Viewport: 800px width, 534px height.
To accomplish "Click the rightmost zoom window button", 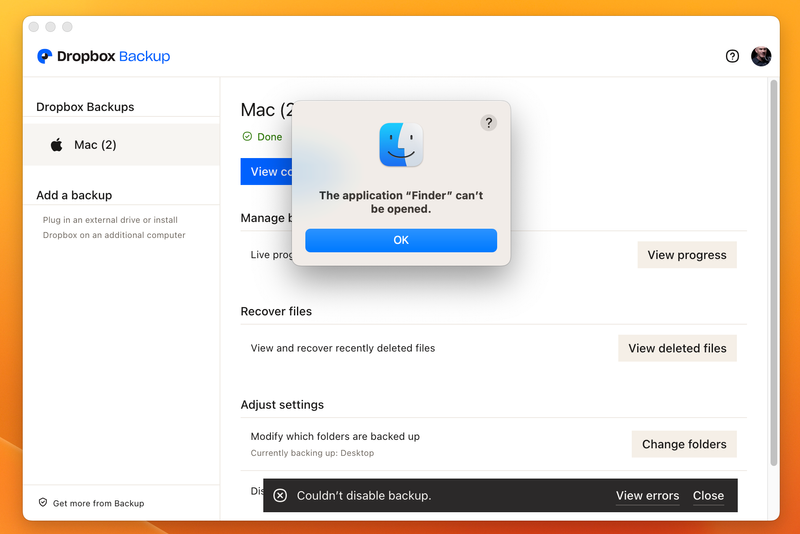I will coord(67,27).
